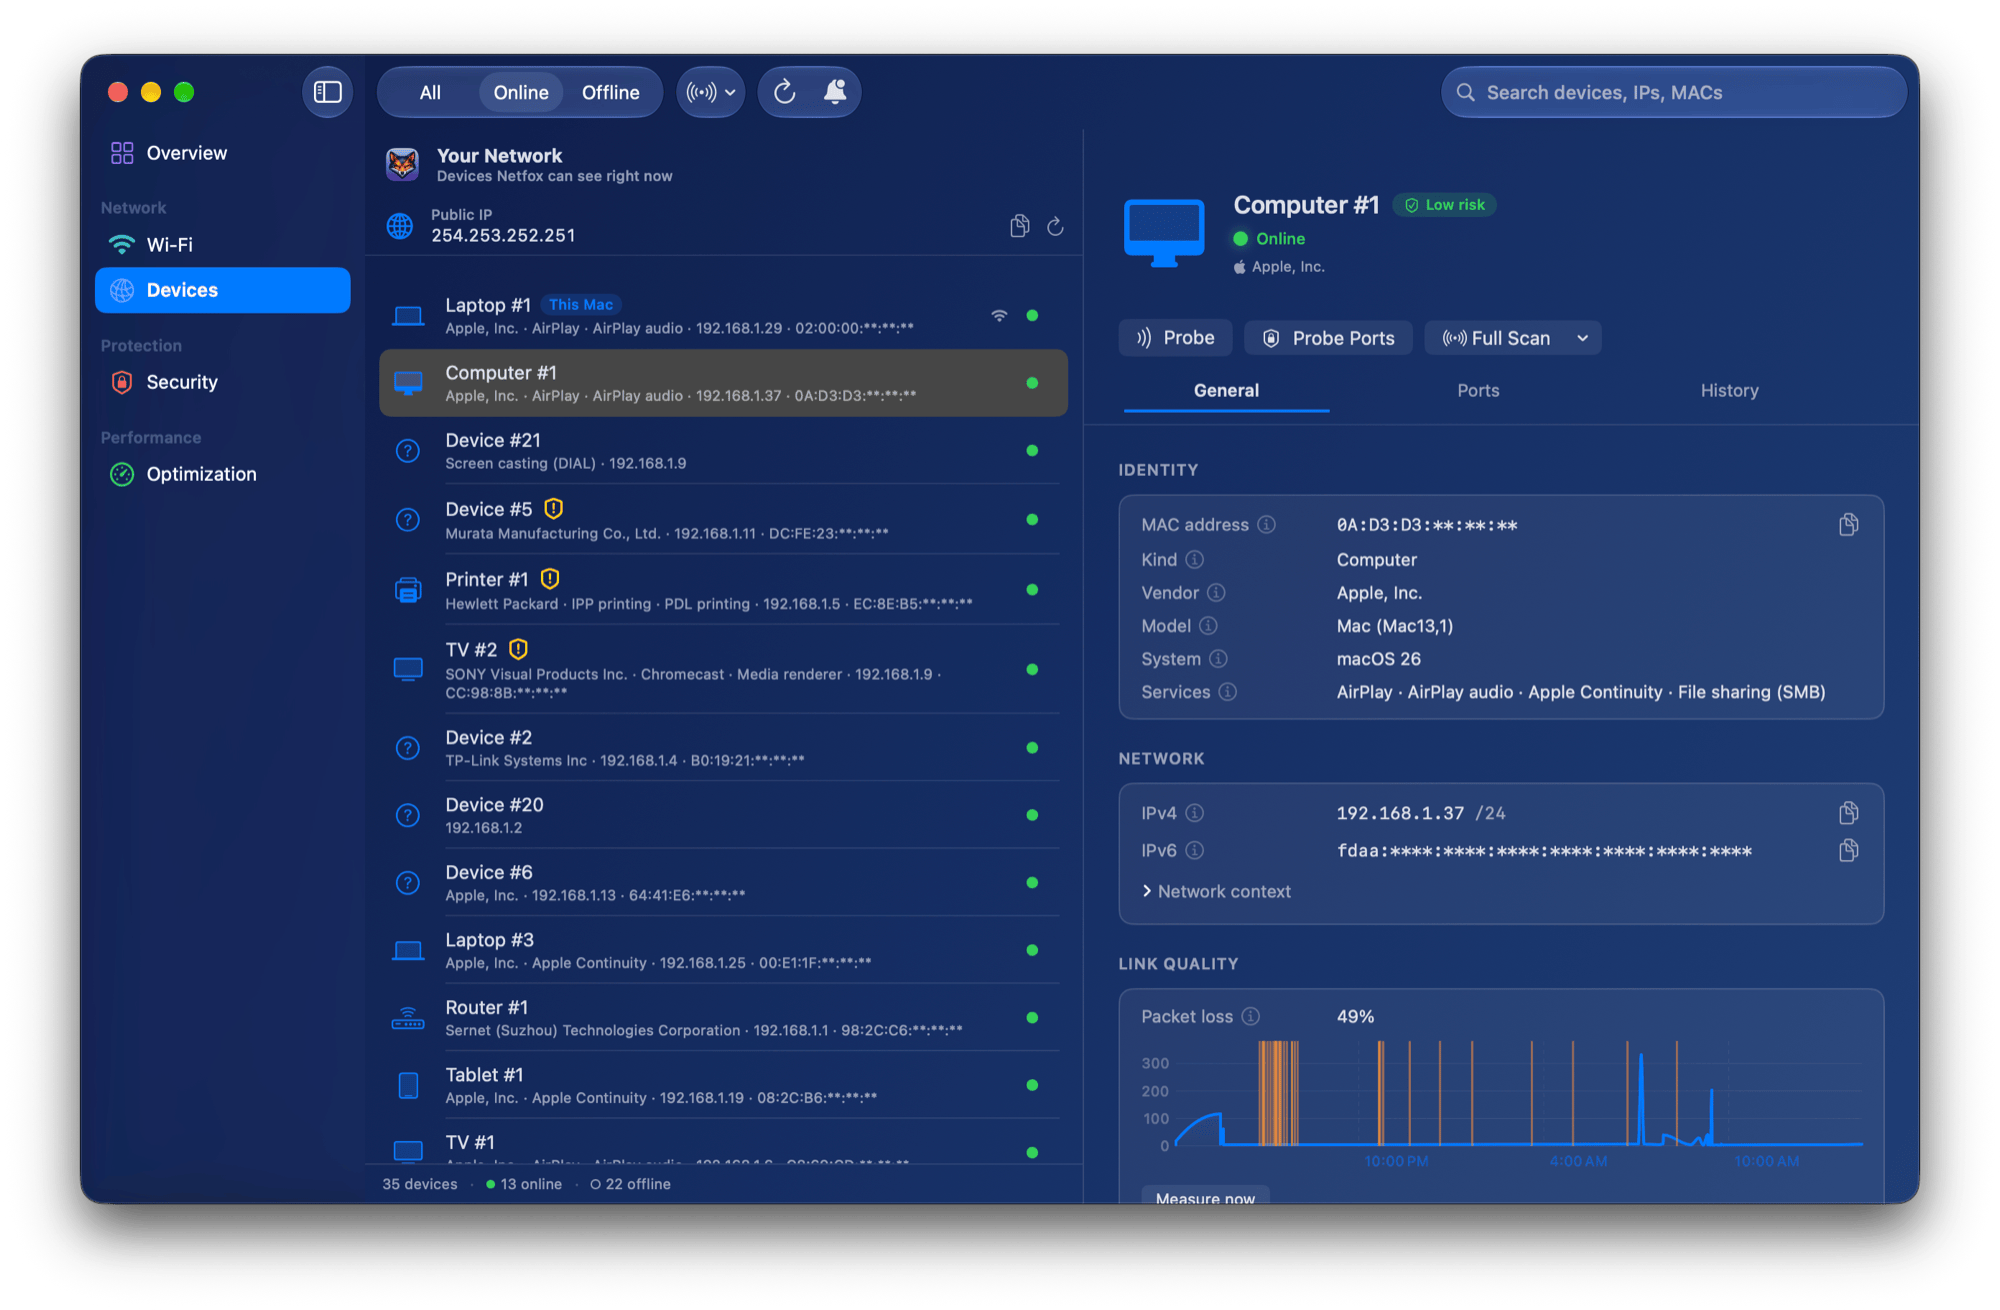
Task: Click the warning shield on Printer #1
Action: click(550, 579)
